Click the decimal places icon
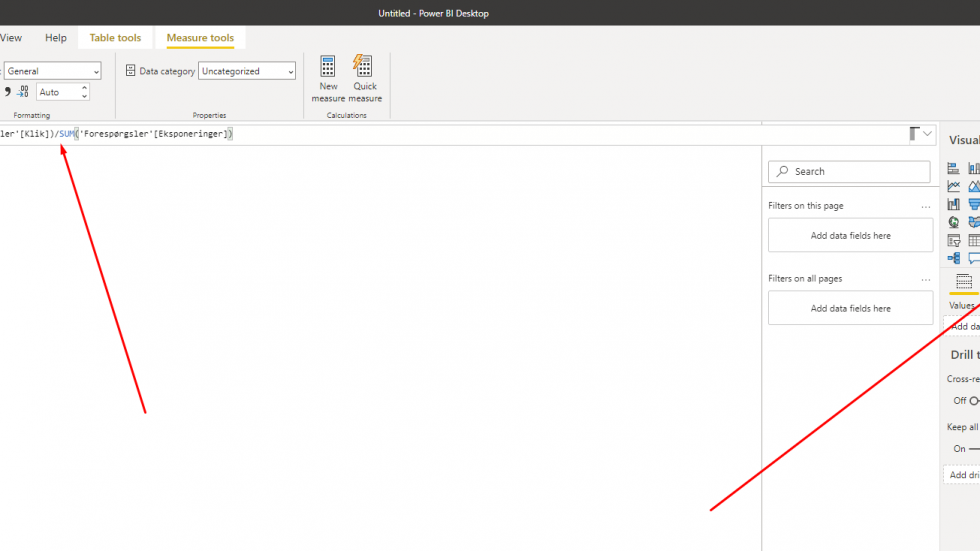The image size is (980, 551). click(23, 92)
